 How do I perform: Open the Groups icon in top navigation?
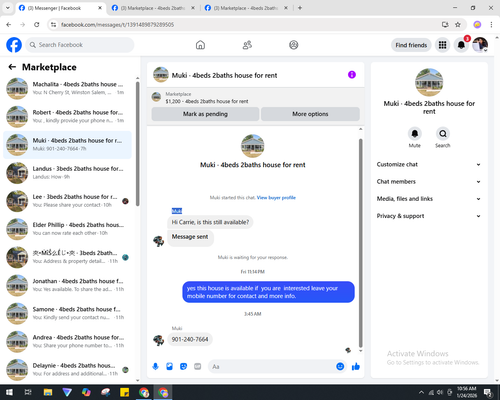(x=294, y=45)
